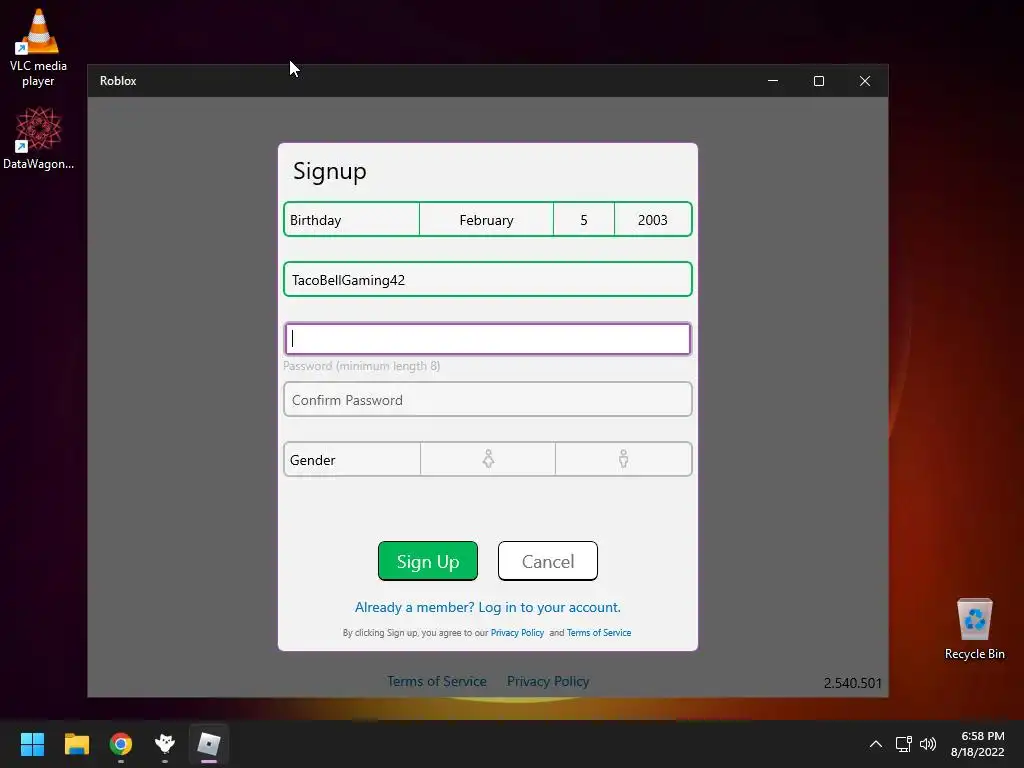Select the Recycle Bin desktop icon
1024x768 pixels.
pos(974,629)
